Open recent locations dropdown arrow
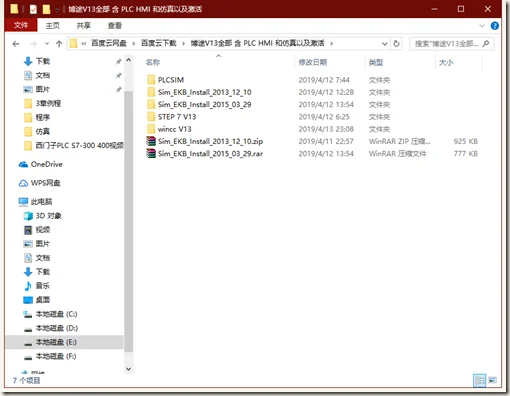 point(47,44)
